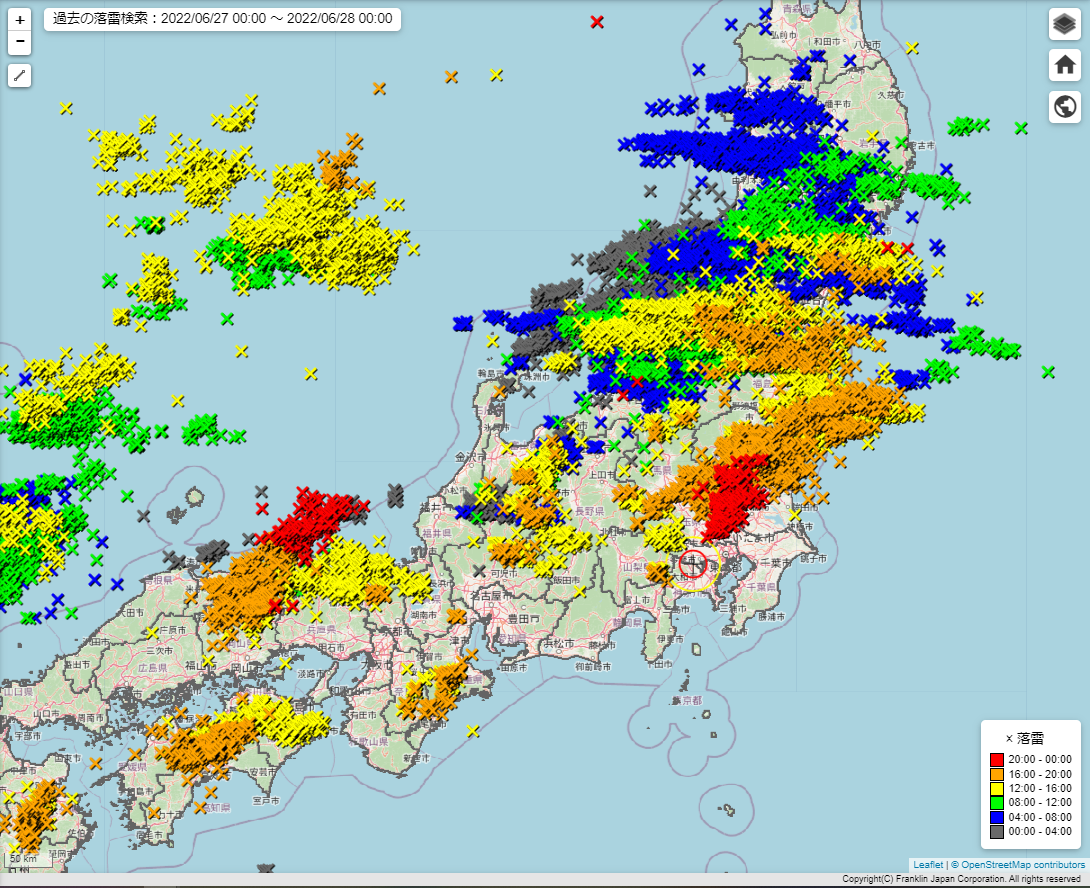Click the globe icon button
Image resolution: width=1090 pixels, height=888 pixels.
[1065, 106]
